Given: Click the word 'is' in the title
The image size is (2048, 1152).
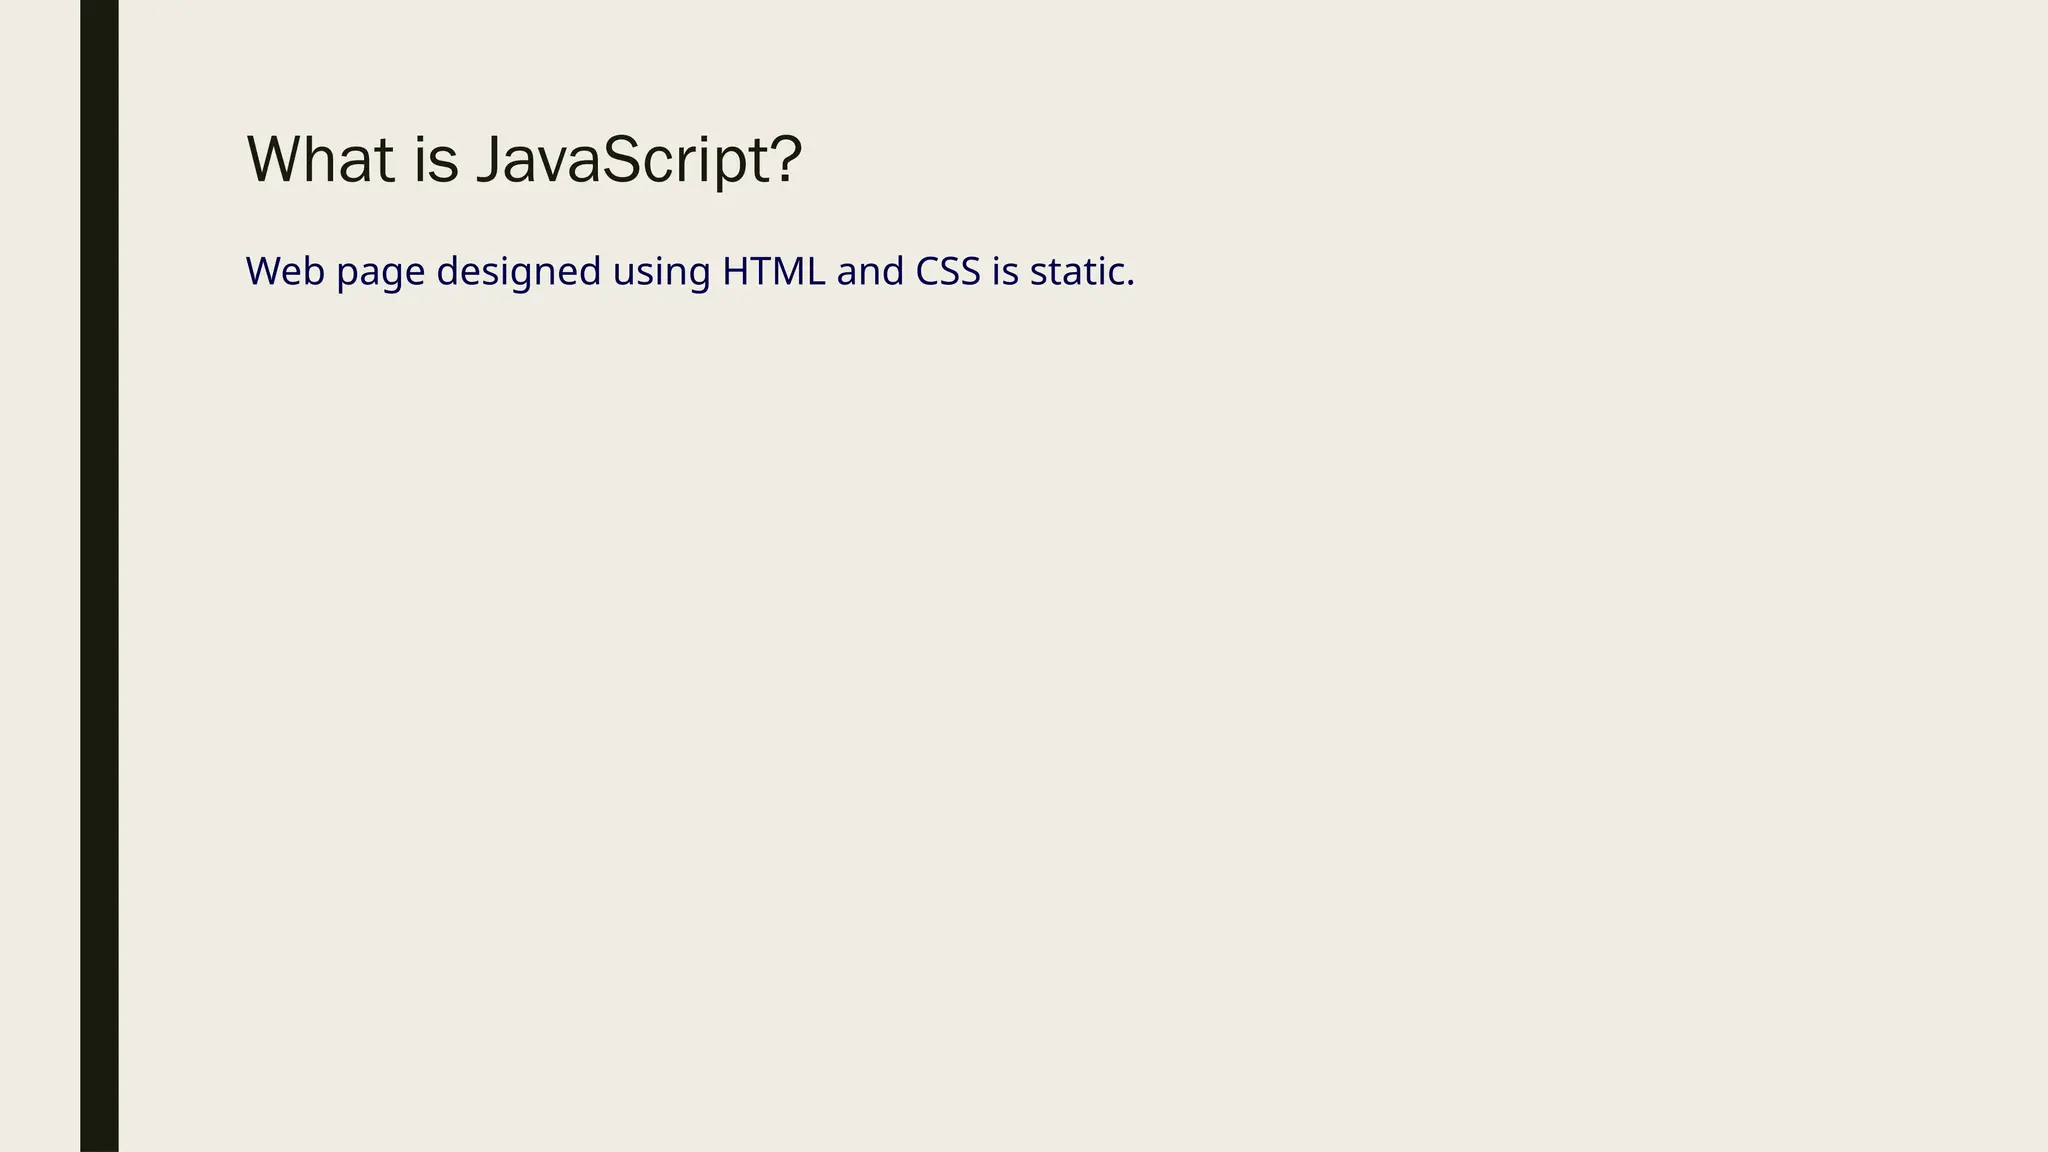Looking at the screenshot, I should coord(435,160).
